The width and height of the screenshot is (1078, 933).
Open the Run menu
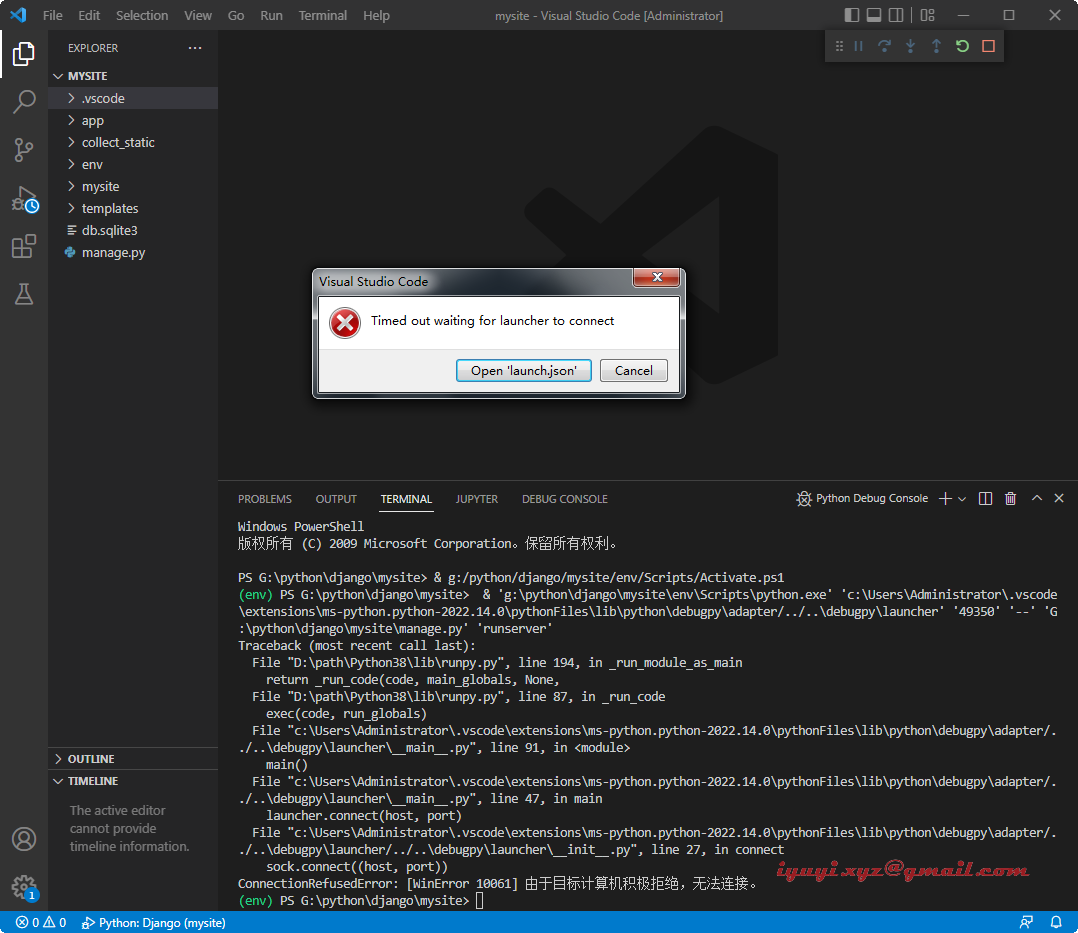coord(270,15)
